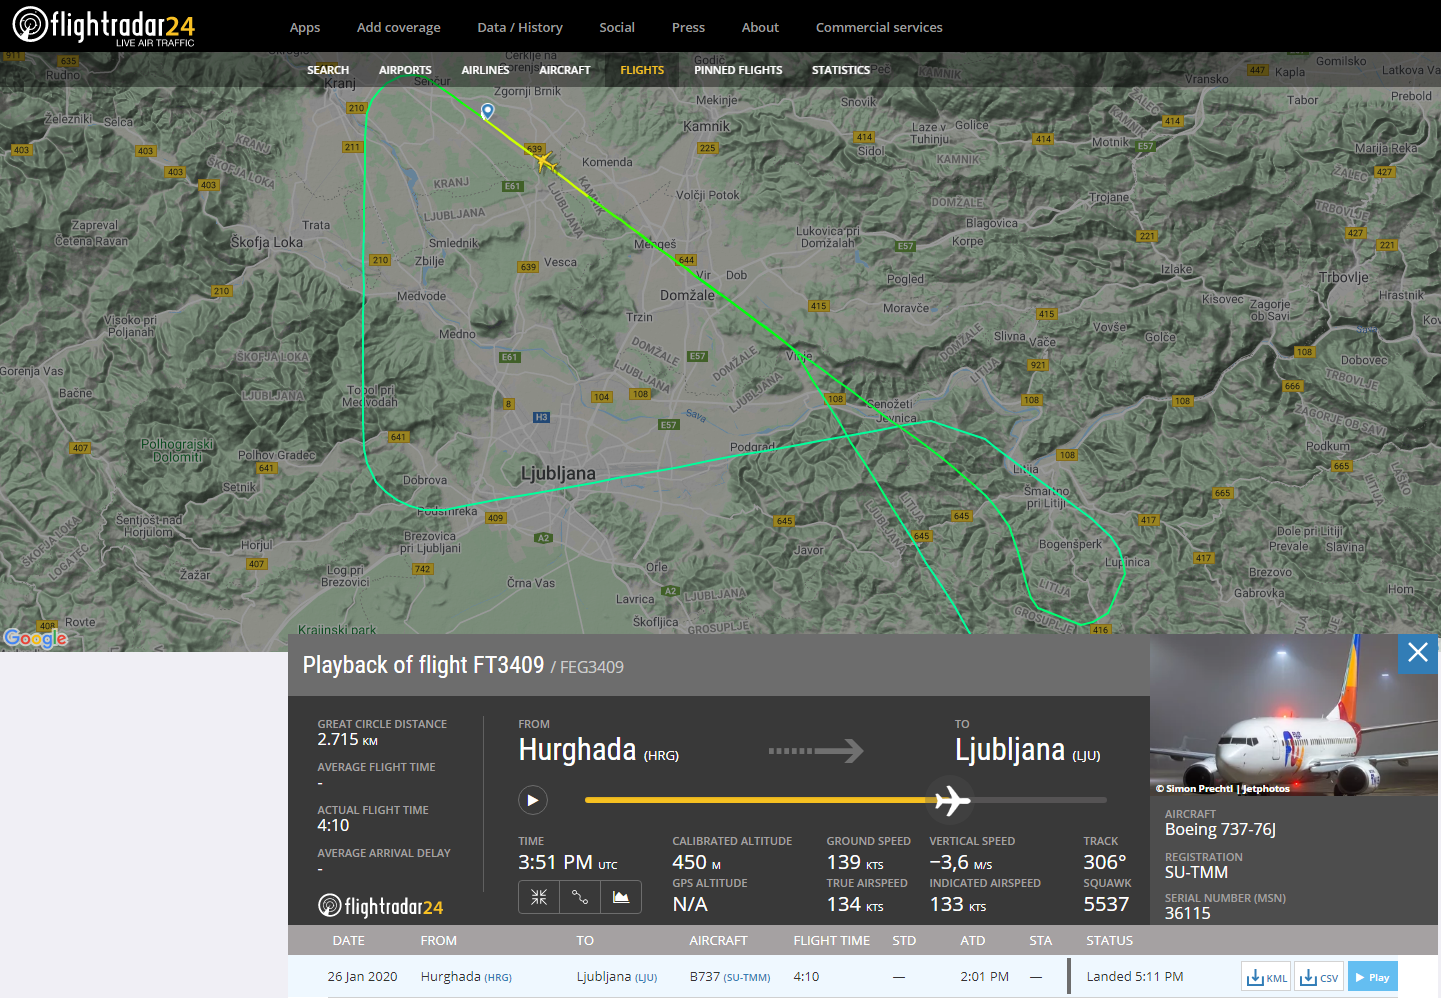
Task: Open the Flightradar24 logo home link
Action: click(104, 25)
